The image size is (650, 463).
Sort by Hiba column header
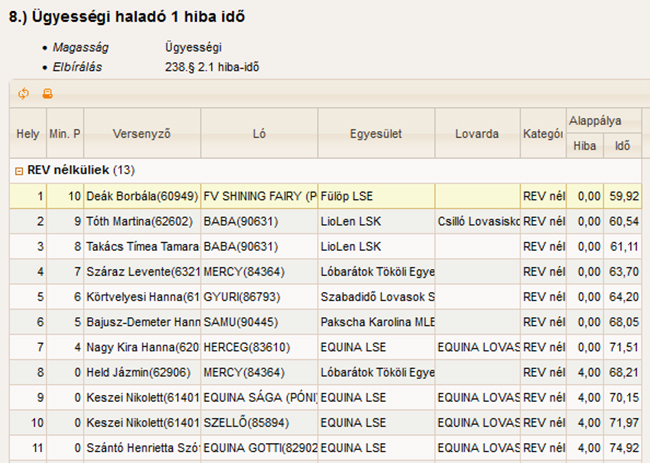pyautogui.click(x=584, y=146)
